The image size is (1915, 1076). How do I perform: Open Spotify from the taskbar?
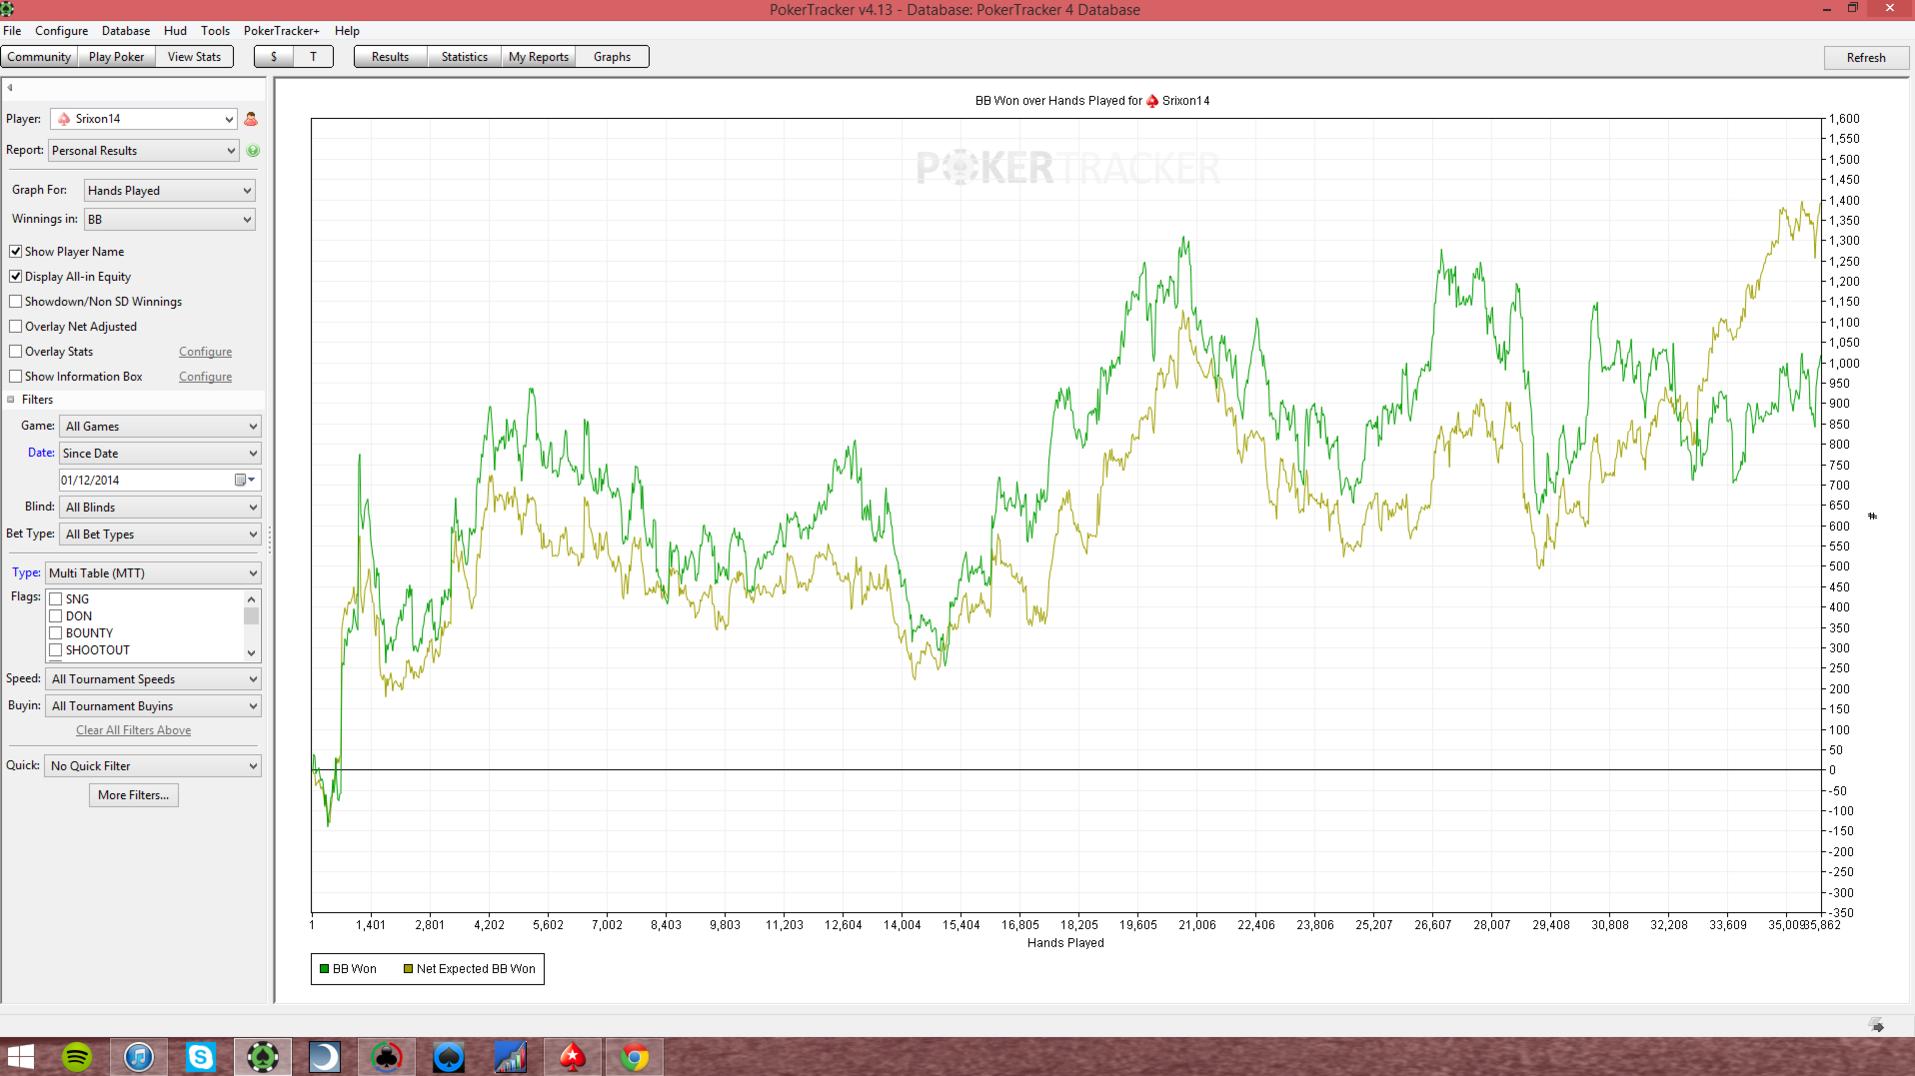point(77,1057)
